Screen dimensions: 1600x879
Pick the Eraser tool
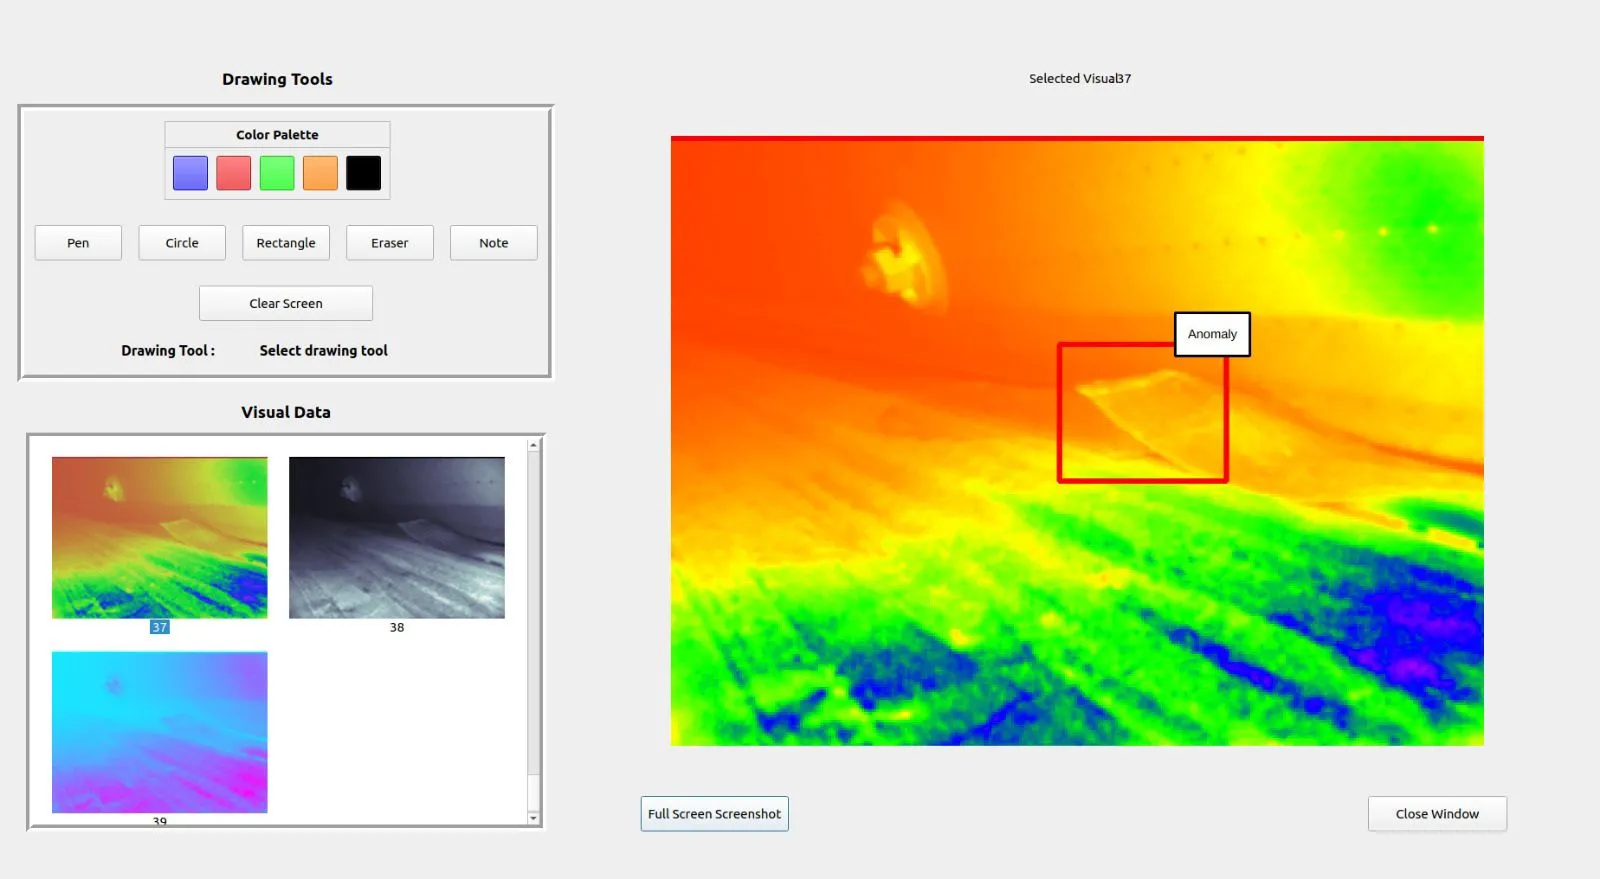click(x=390, y=243)
